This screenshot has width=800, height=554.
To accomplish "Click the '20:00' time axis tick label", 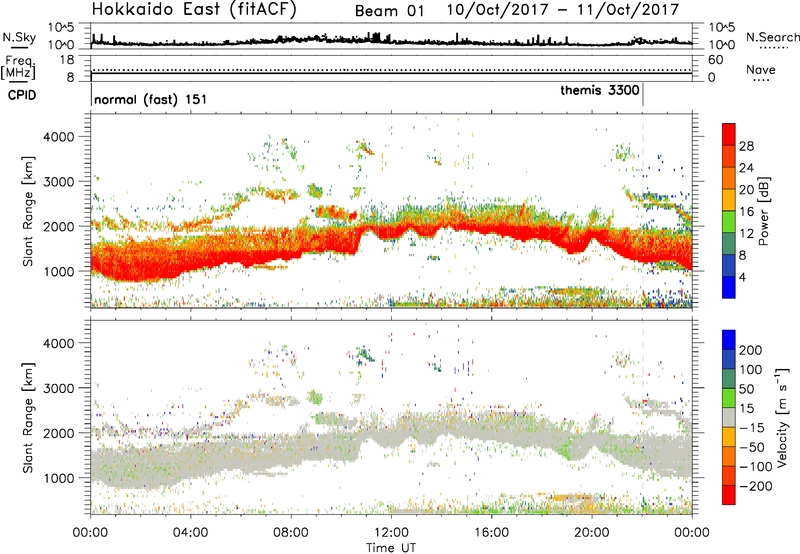I will tap(592, 533).
